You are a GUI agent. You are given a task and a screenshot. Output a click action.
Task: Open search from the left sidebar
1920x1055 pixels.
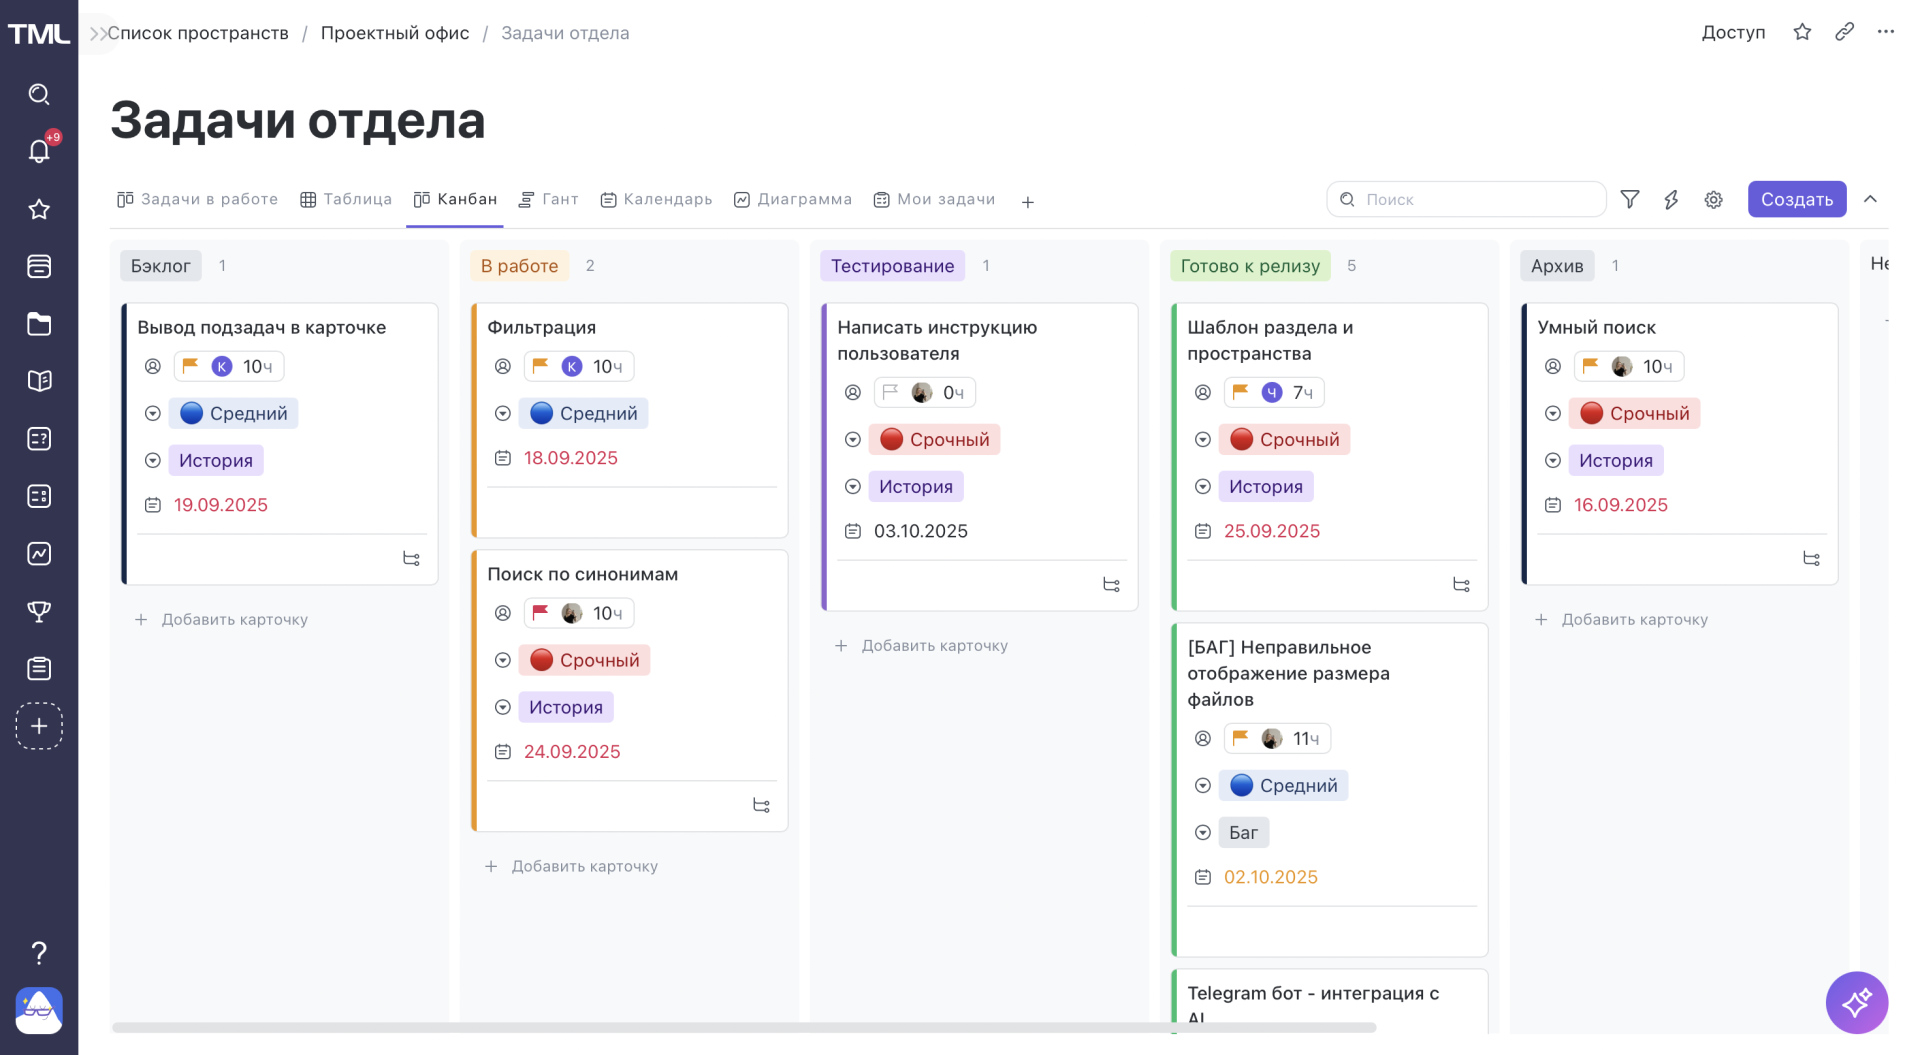[x=39, y=94]
